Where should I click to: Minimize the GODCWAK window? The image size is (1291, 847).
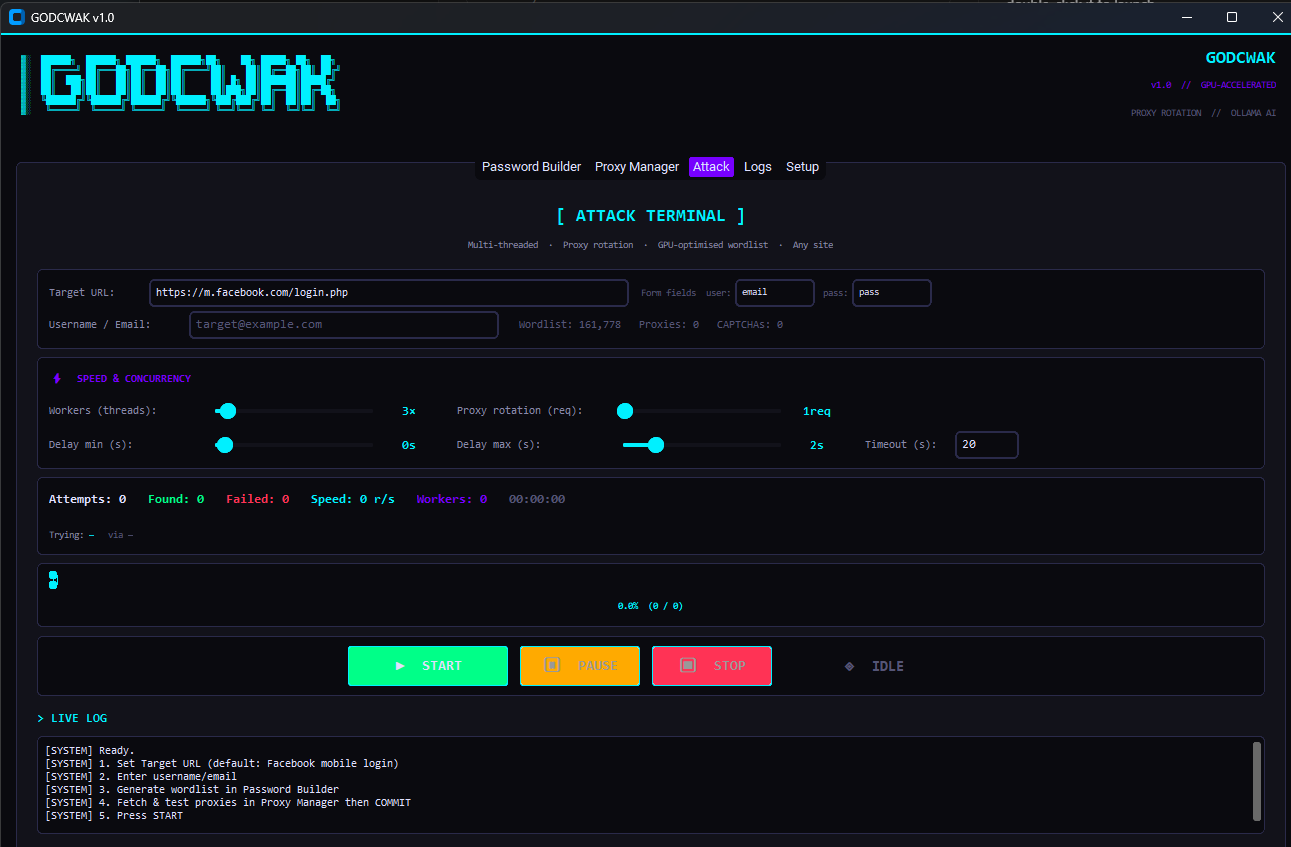pos(1187,17)
